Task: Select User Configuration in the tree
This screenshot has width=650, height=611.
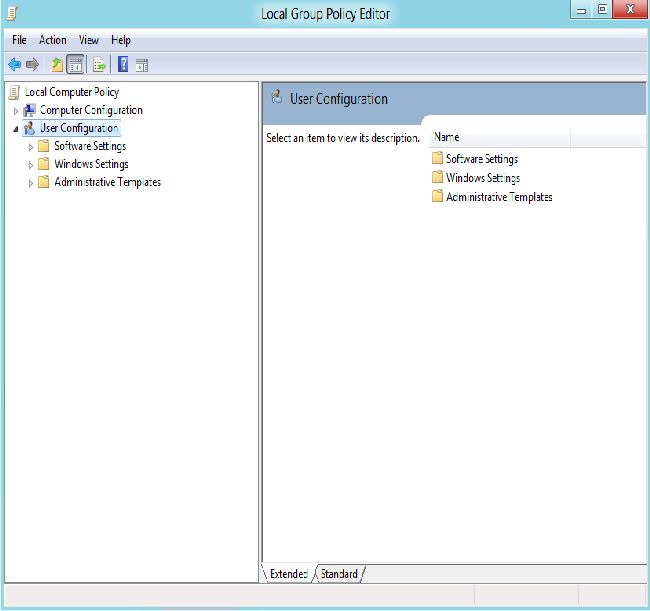Action: coord(79,128)
